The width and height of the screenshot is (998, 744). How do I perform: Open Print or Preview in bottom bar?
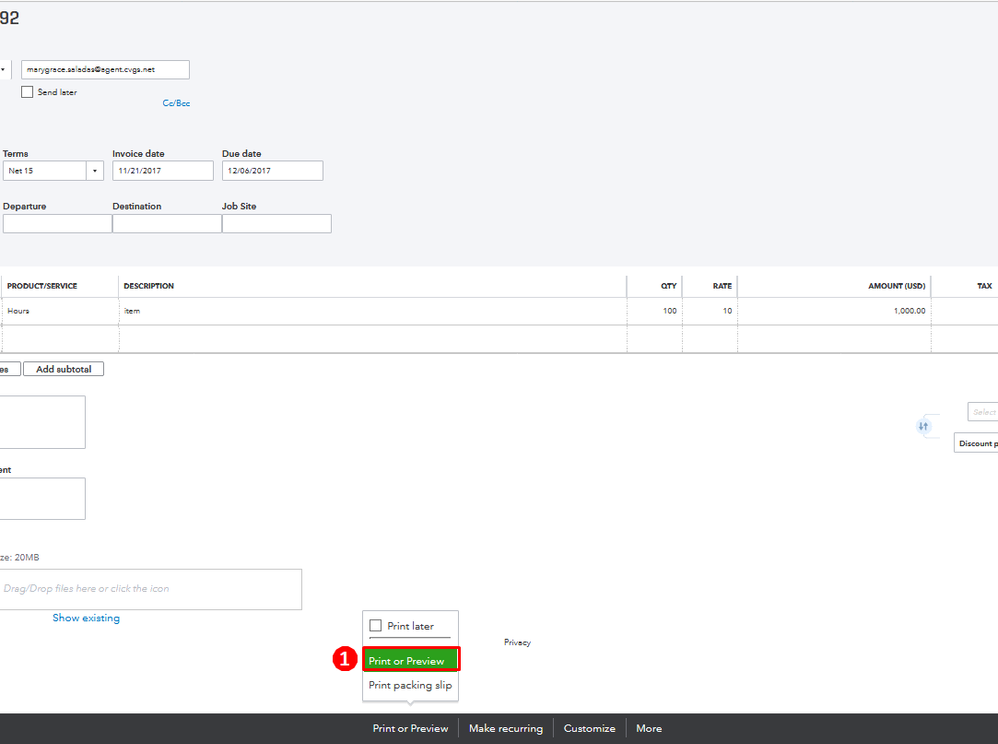(x=411, y=728)
